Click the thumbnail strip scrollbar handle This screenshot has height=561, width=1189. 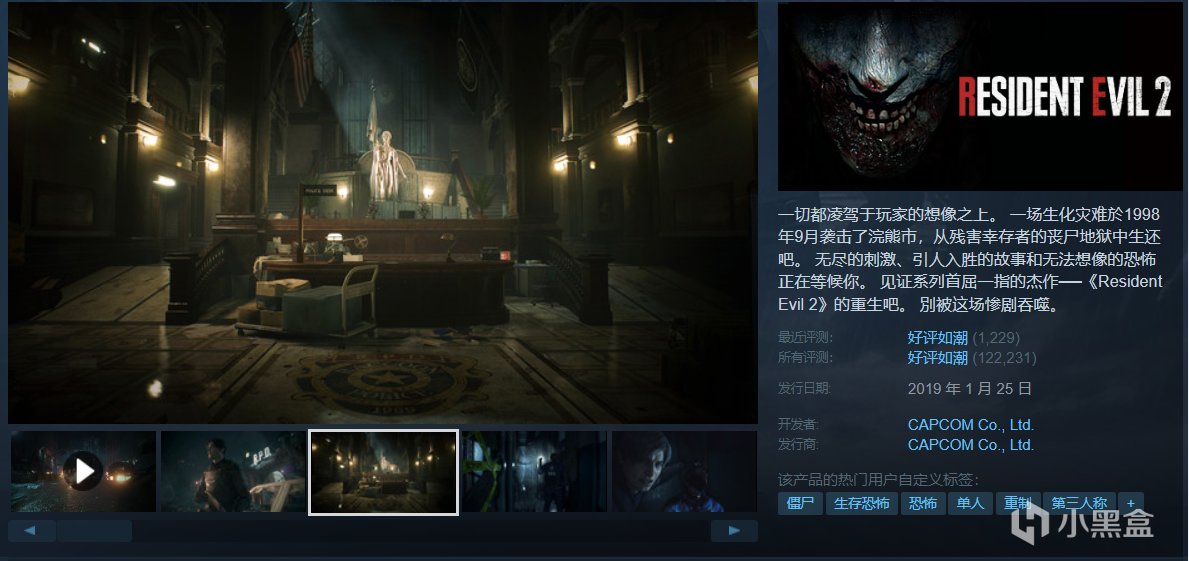(95, 531)
